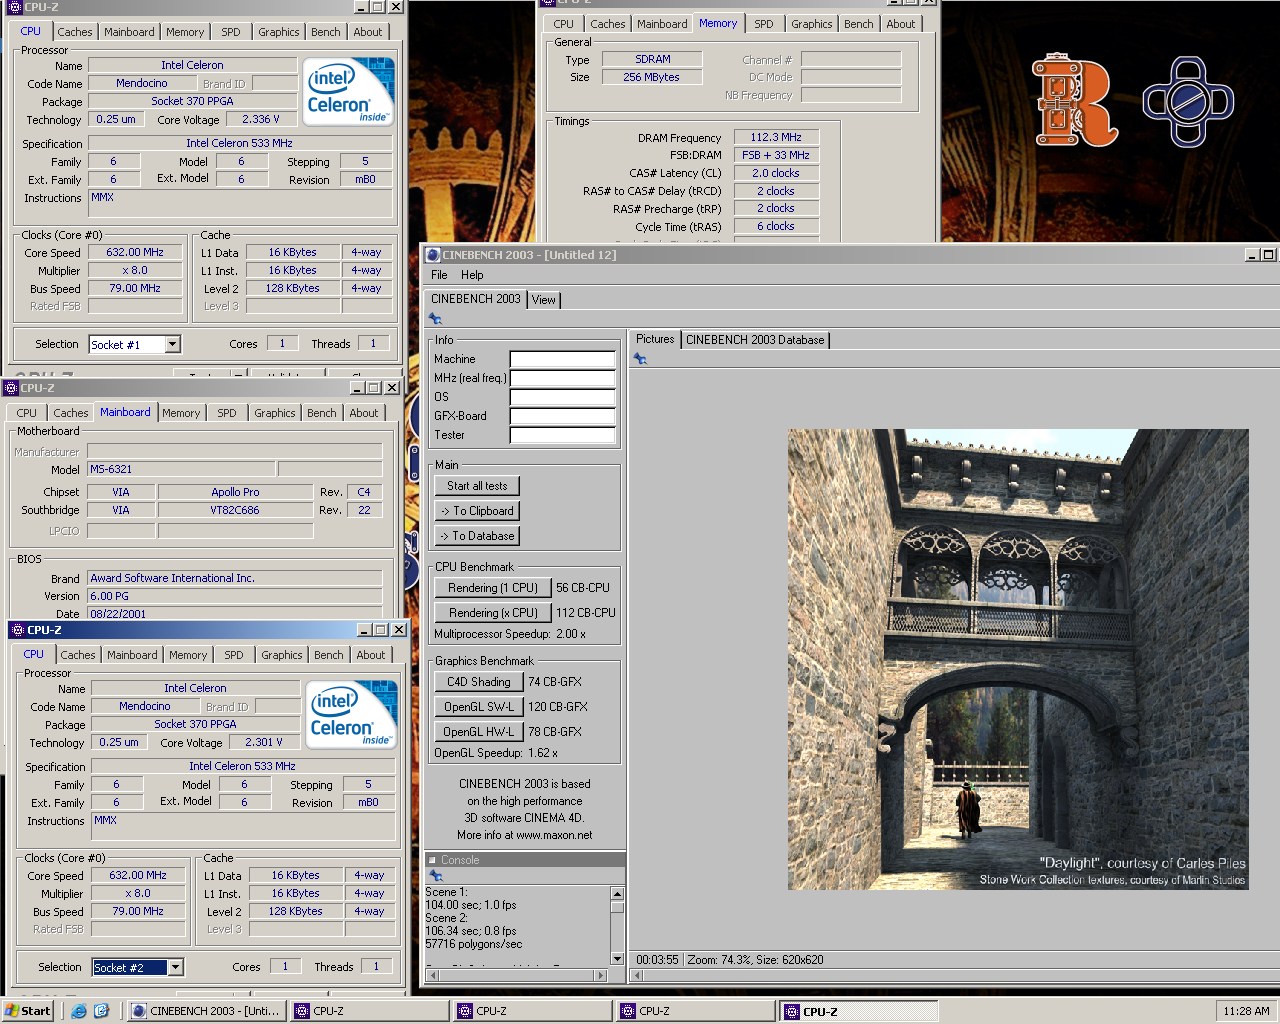1280x1024 pixels.
Task: Run the OpenGL HW-L test
Action: point(479,732)
